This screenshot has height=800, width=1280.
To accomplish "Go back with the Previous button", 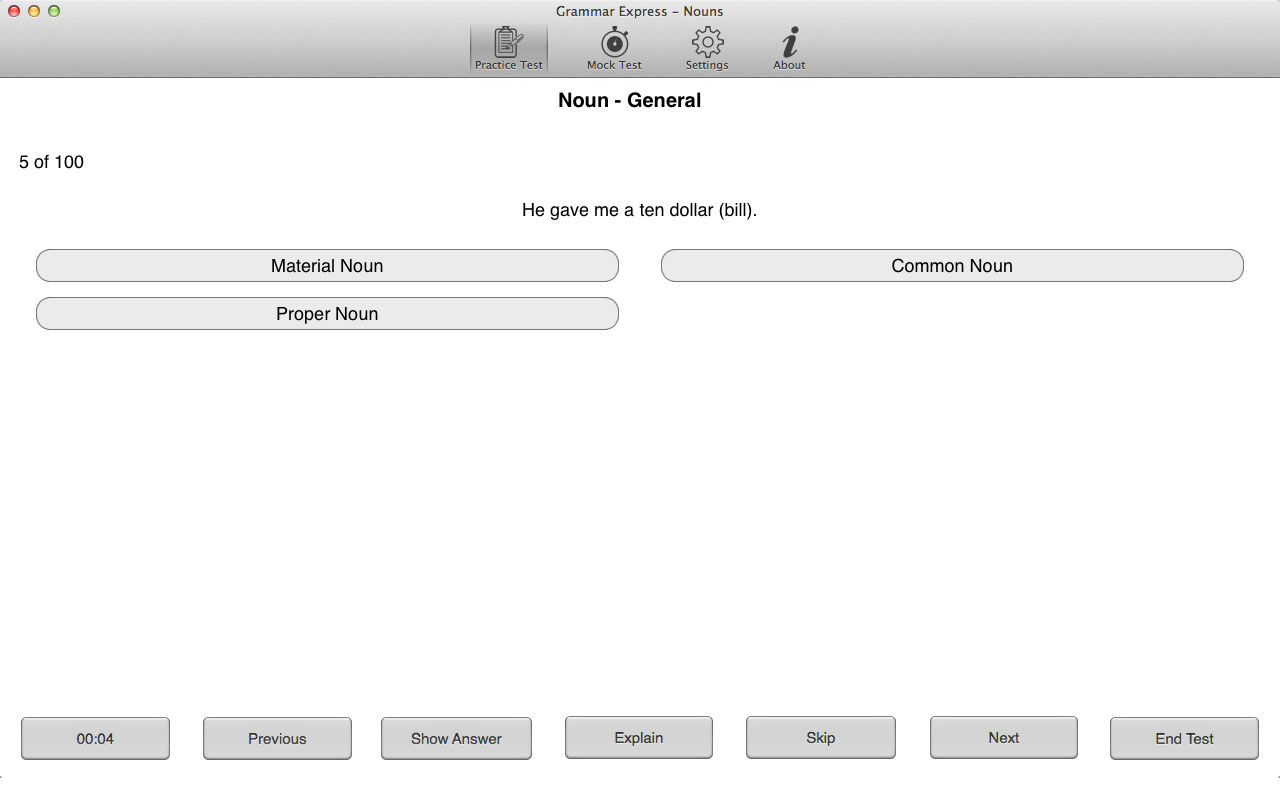I will 277,739.
